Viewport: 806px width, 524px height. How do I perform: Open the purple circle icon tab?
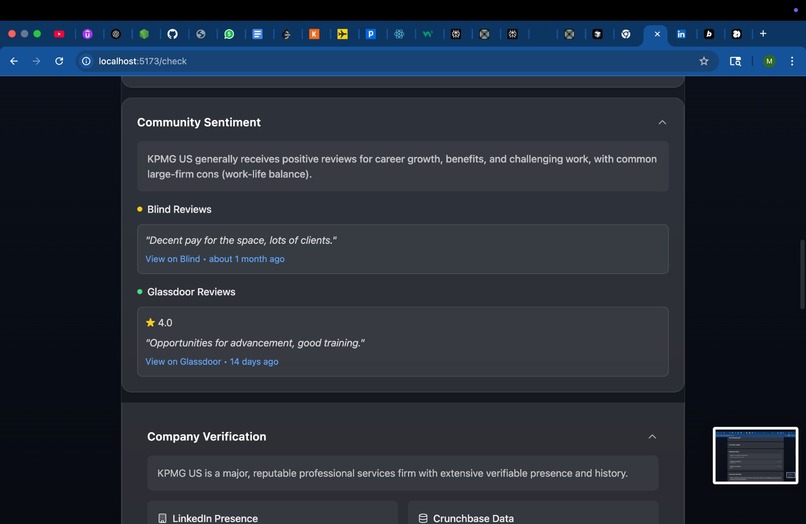(x=87, y=34)
